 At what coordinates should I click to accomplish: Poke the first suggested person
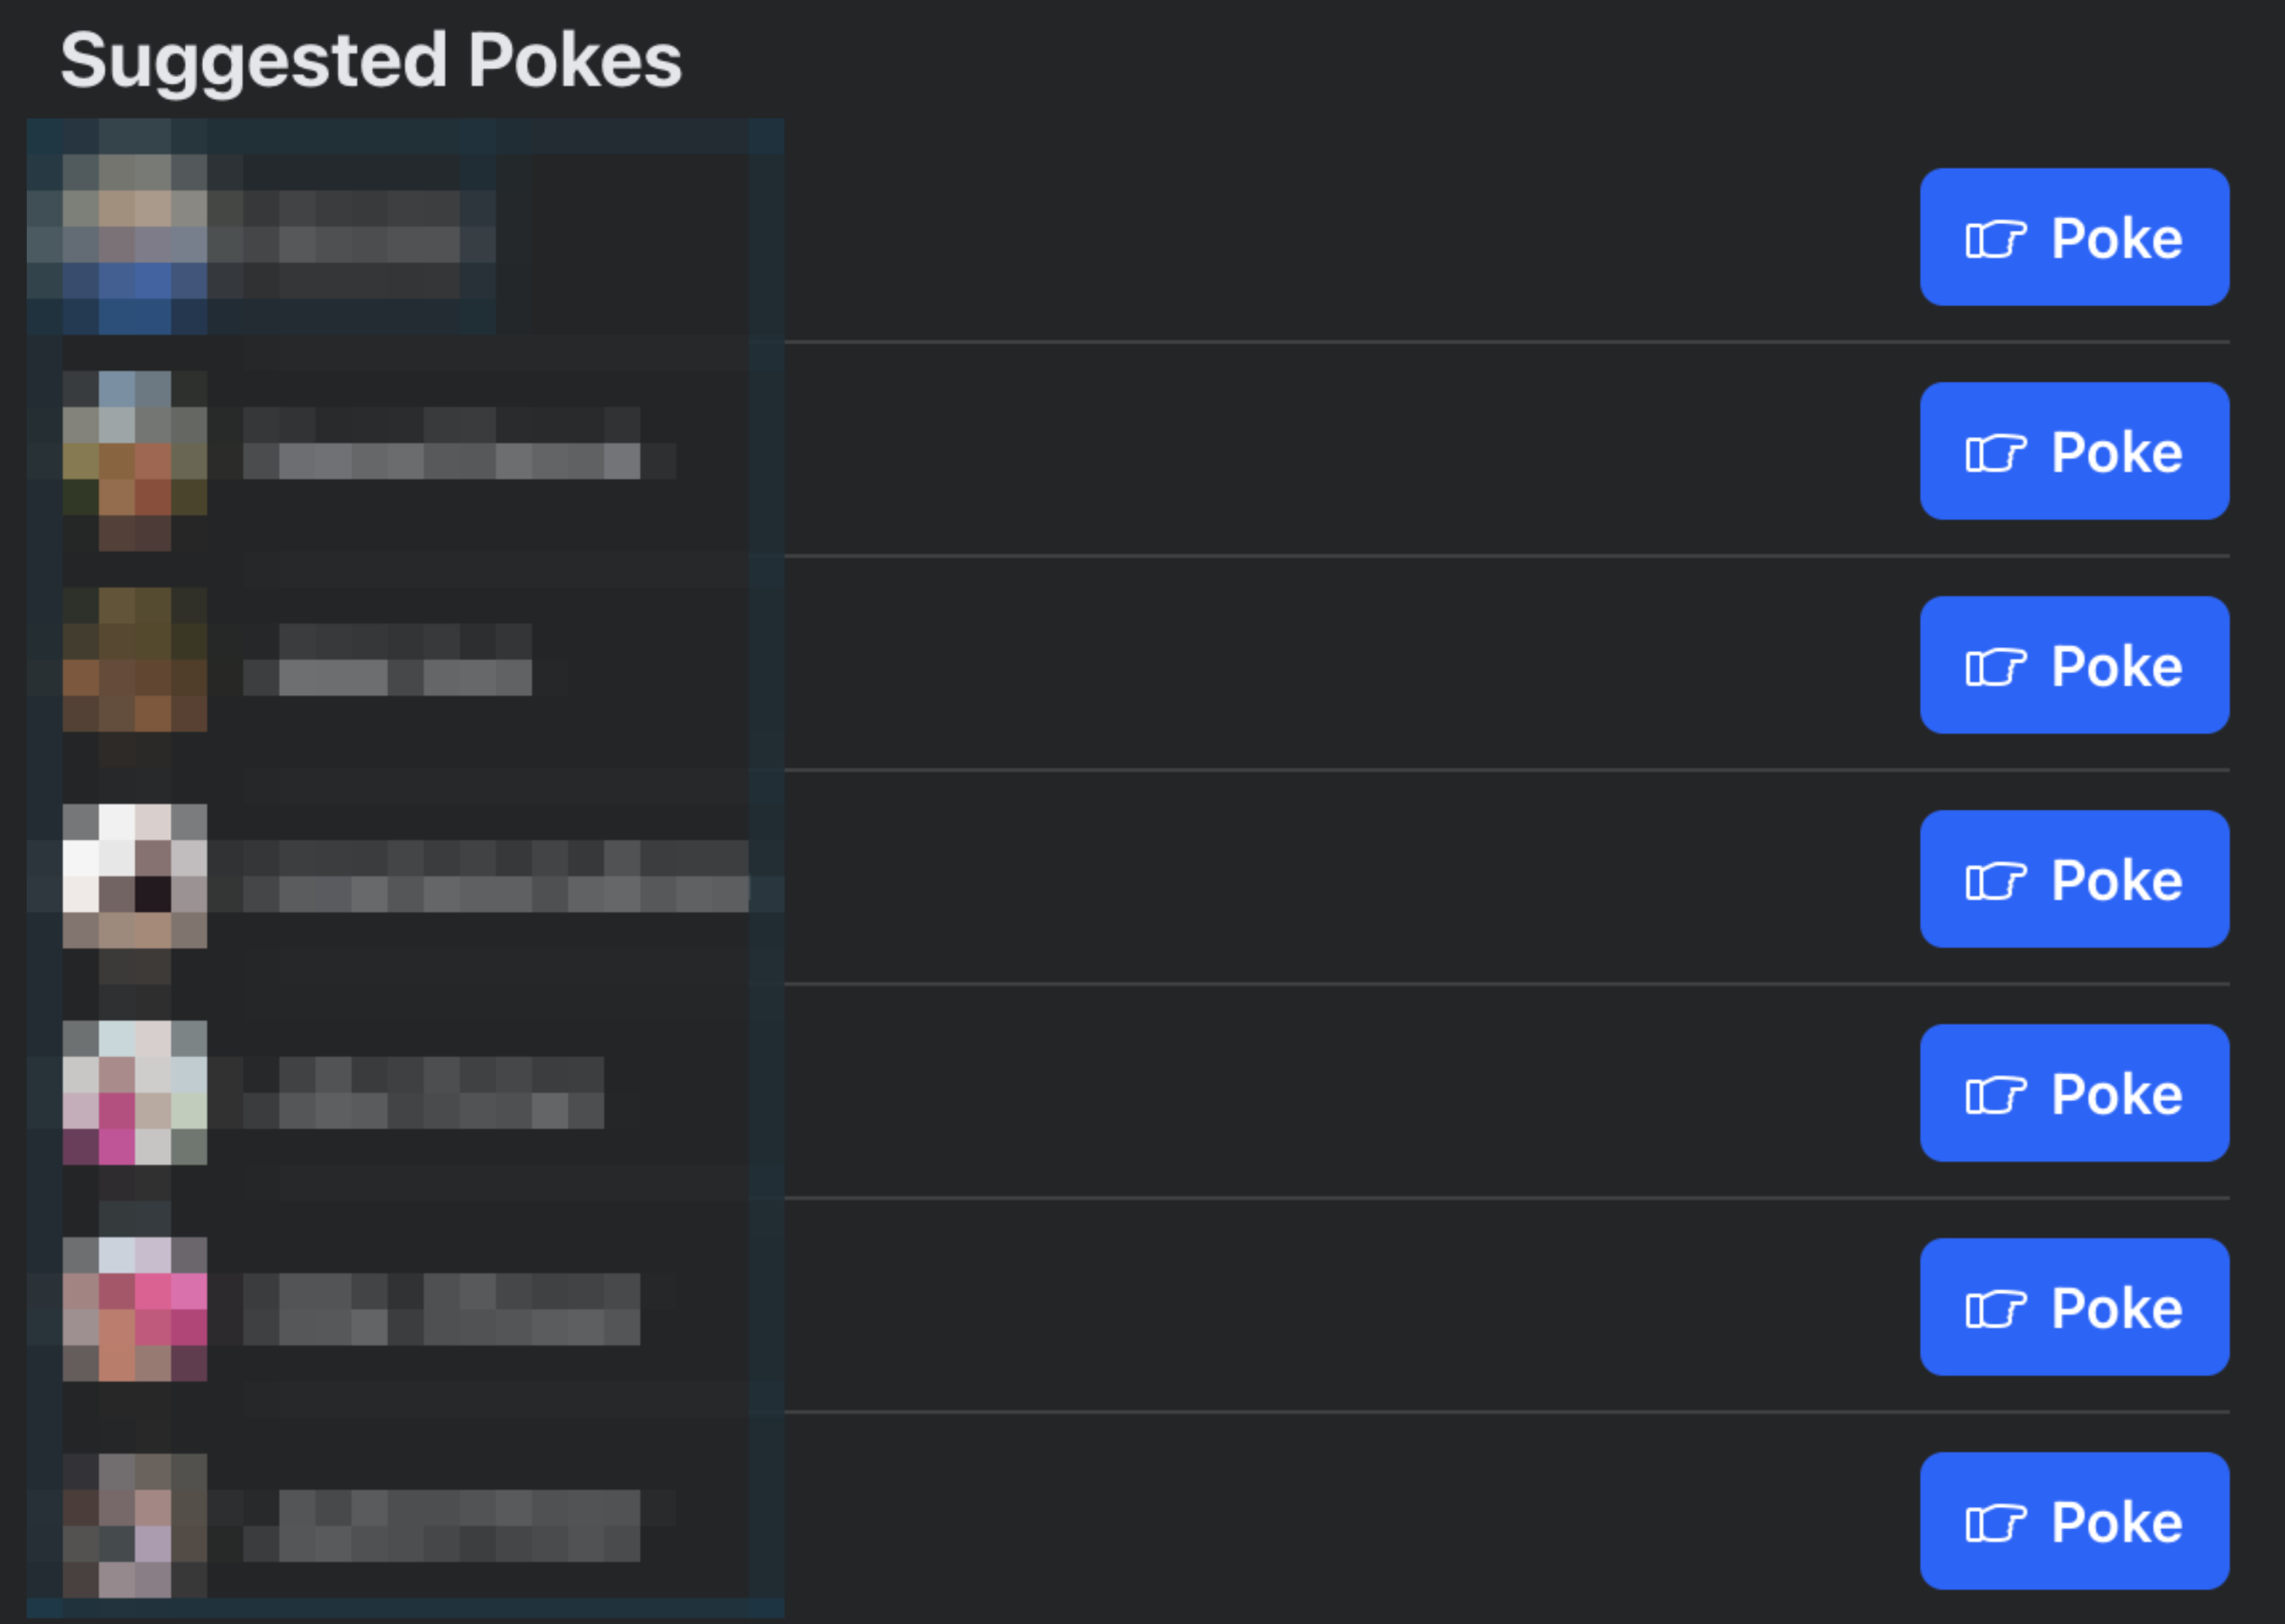click(2073, 237)
